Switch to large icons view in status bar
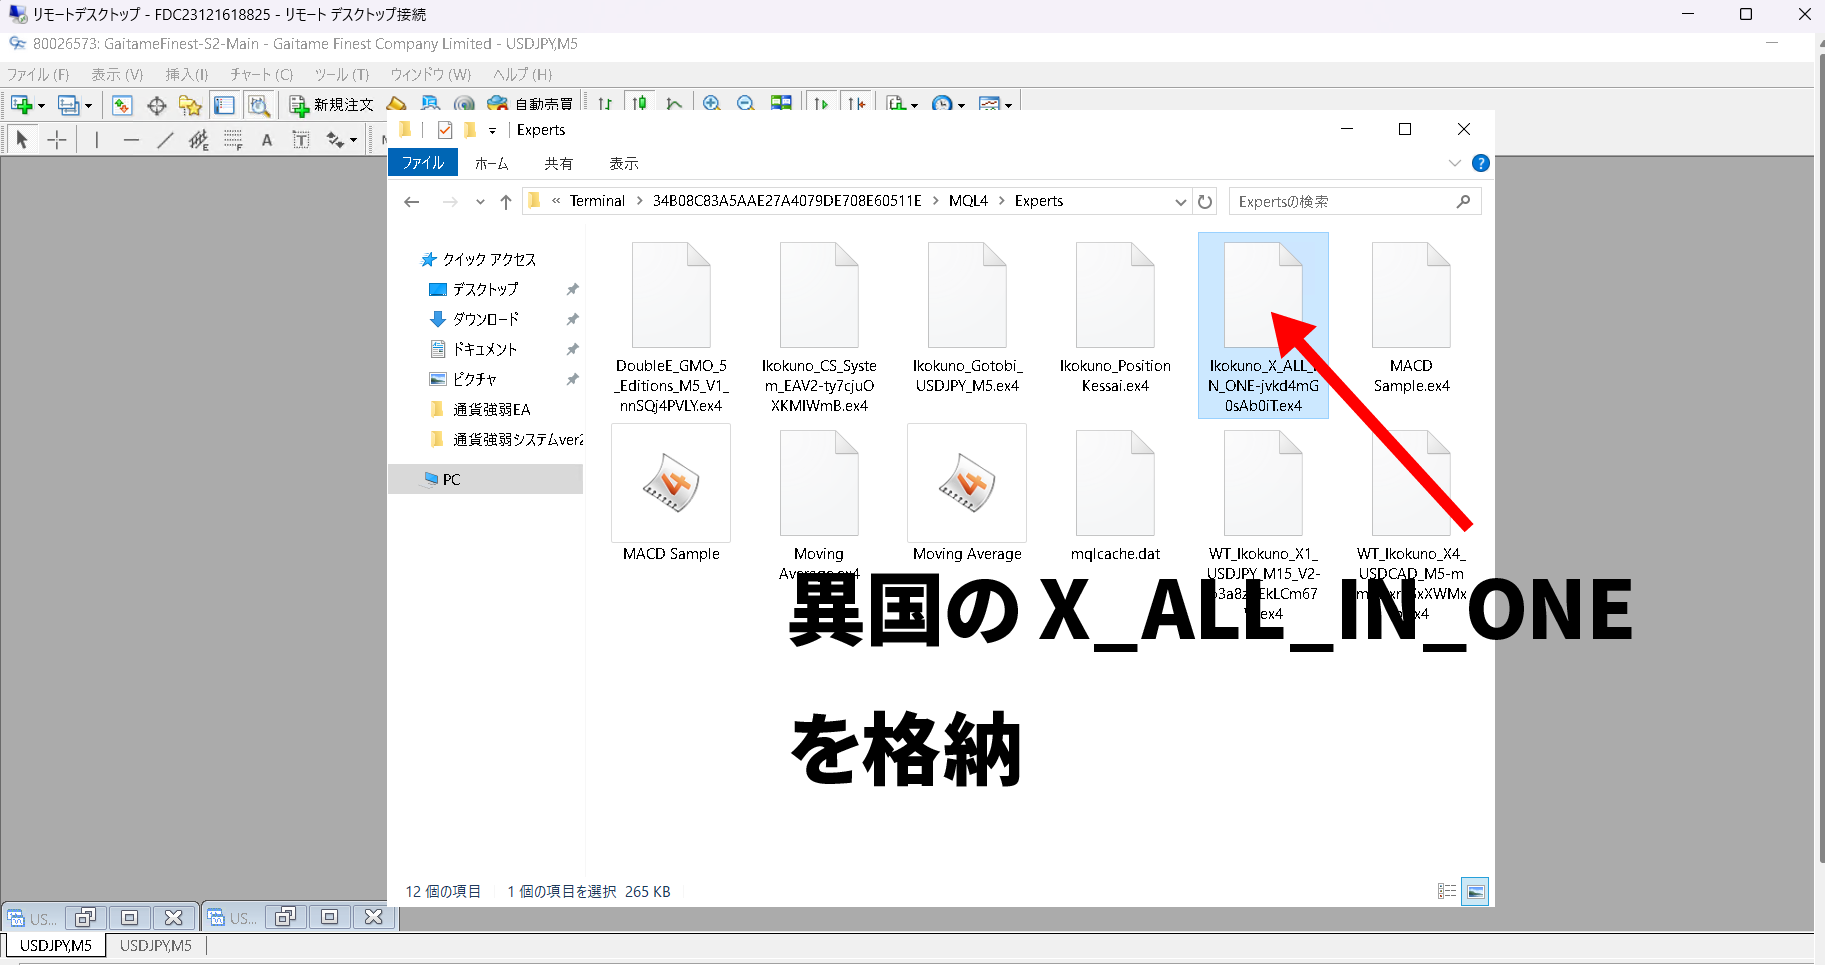Viewport: 1825px width, 965px height. [x=1475, y=891]
